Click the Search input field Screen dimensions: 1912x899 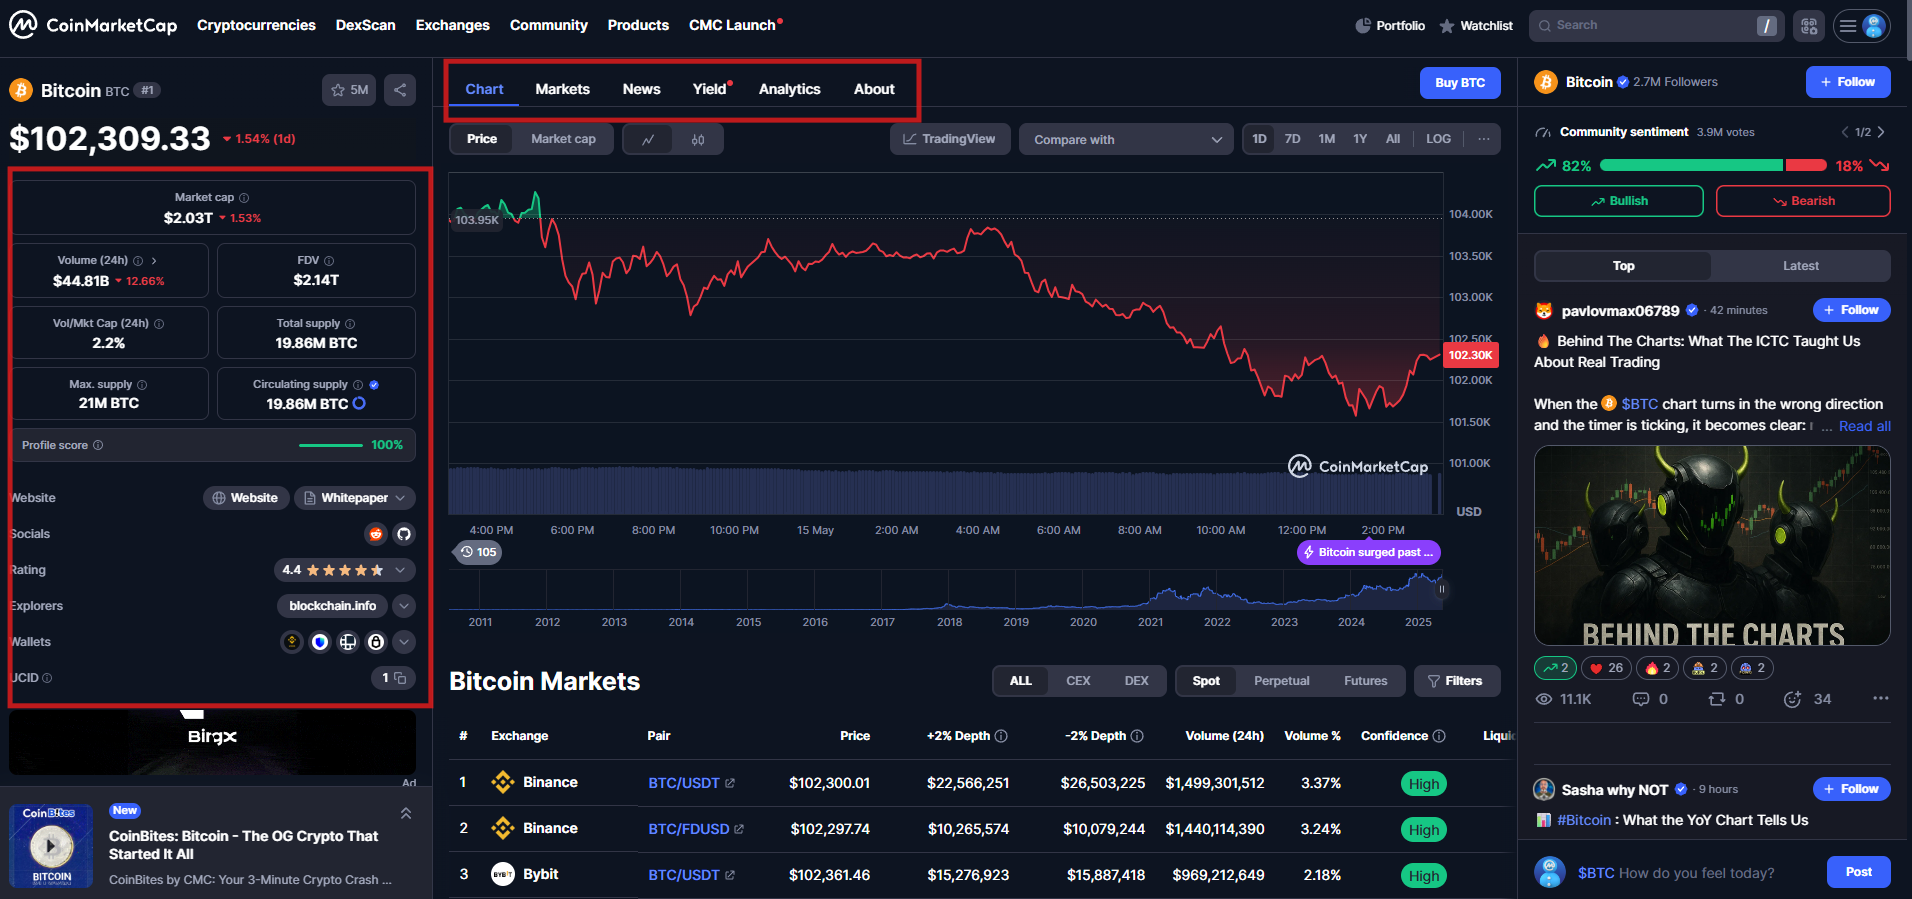[x=1655, y=26]
